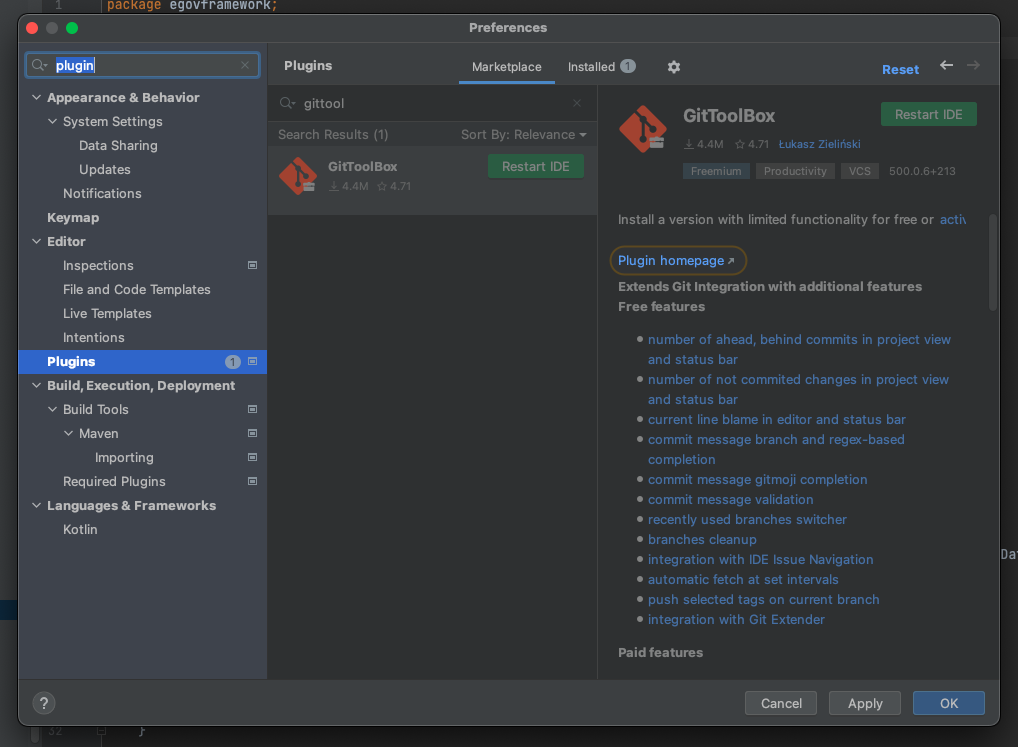Clear the gittool marketplace search

click(577, 103)
